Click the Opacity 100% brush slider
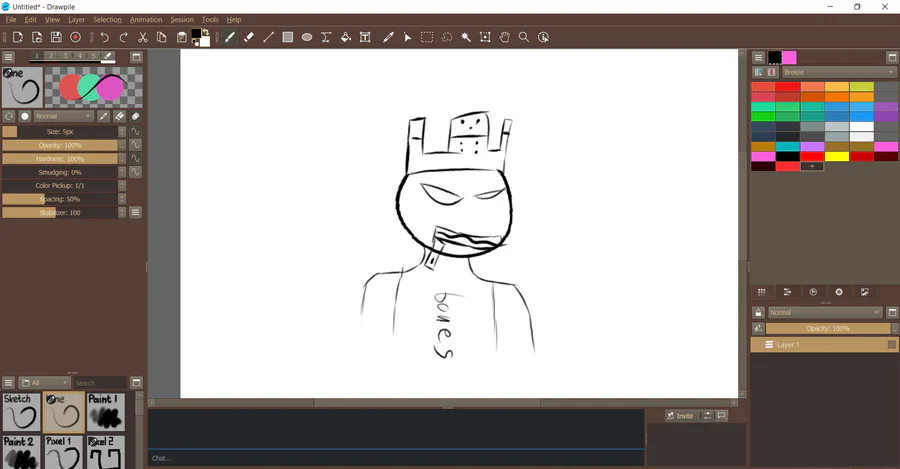The image size is (900, 469). click(60, 145)
